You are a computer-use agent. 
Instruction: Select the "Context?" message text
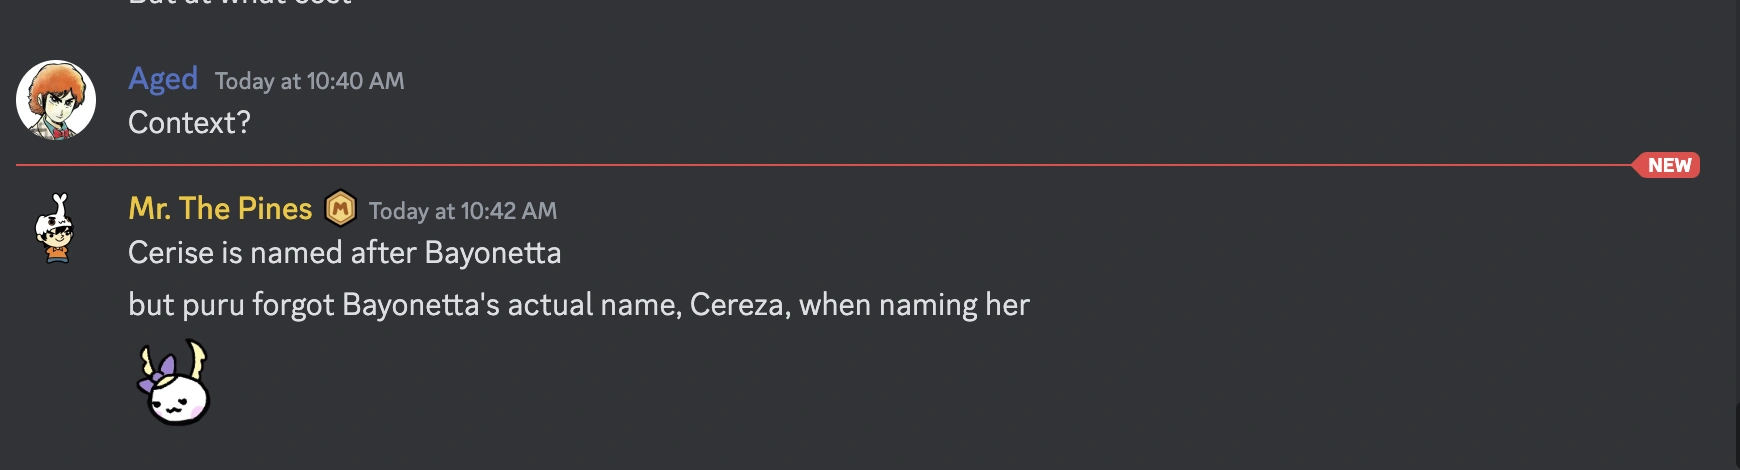(189, 123)
